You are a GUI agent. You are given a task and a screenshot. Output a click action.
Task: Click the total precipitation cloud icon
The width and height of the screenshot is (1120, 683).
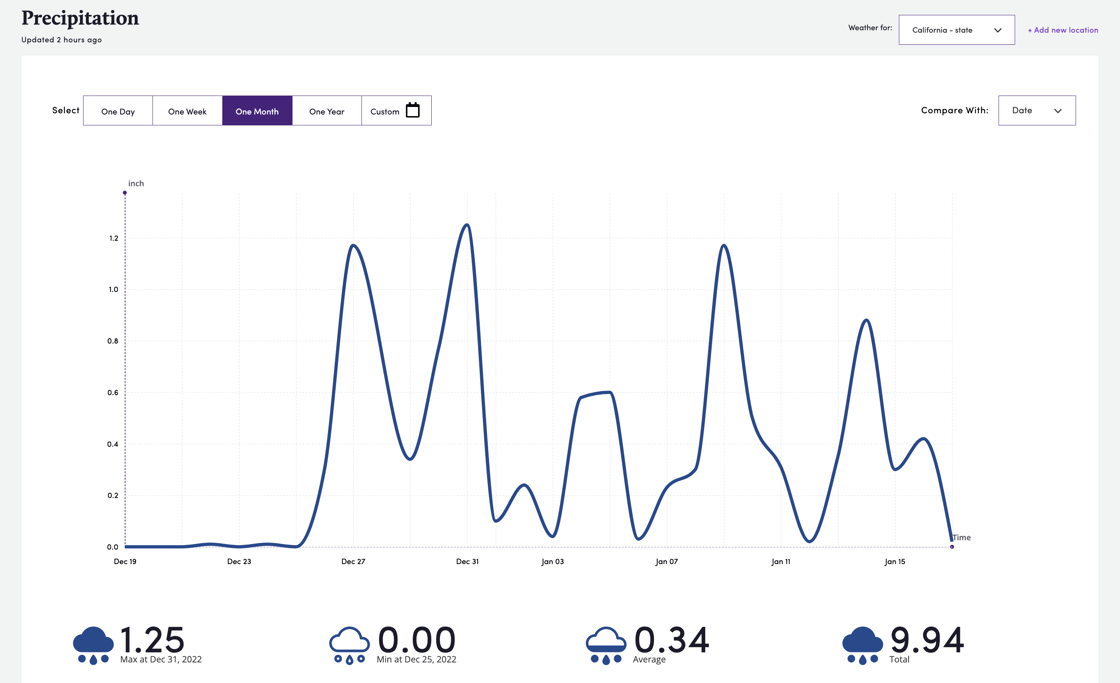click(862, 645)
